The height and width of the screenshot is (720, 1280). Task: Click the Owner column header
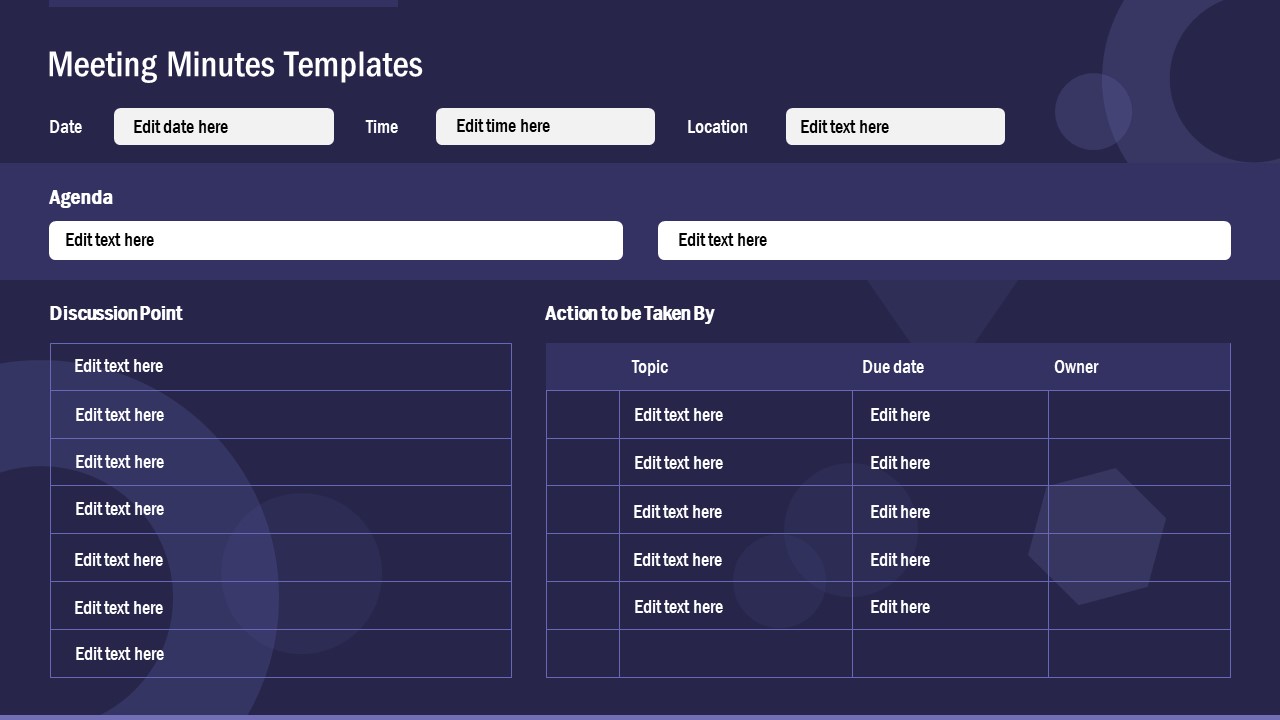[1076, 367]
